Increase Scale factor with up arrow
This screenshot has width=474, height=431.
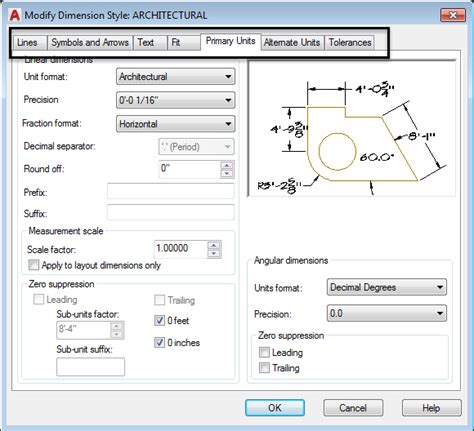point(214,245)
